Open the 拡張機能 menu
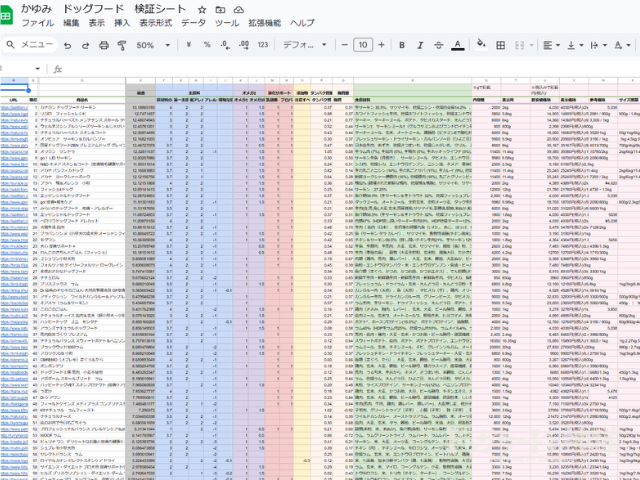640x480 pixels. 264,23
